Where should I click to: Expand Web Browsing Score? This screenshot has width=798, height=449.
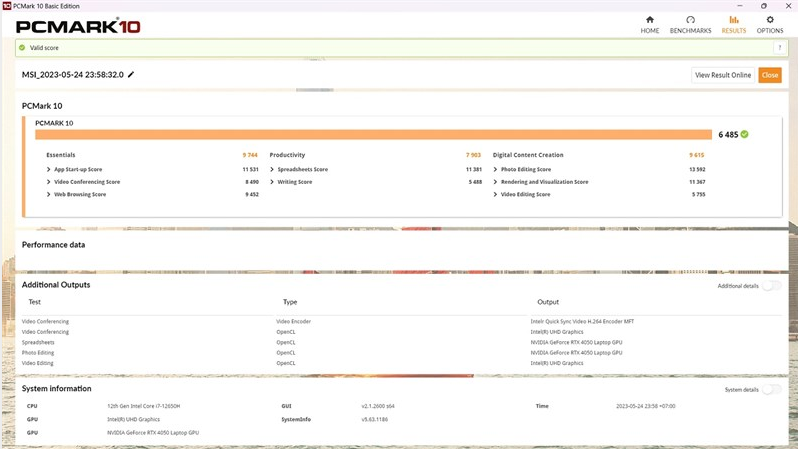48,194
